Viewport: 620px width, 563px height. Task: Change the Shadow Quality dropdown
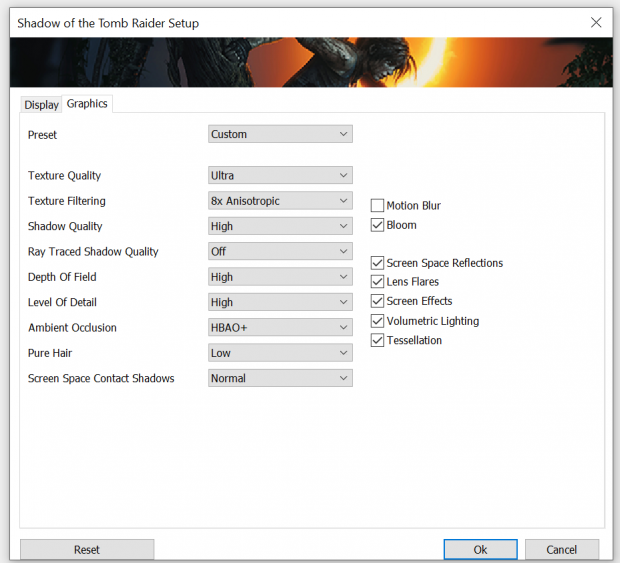[280, 226]
